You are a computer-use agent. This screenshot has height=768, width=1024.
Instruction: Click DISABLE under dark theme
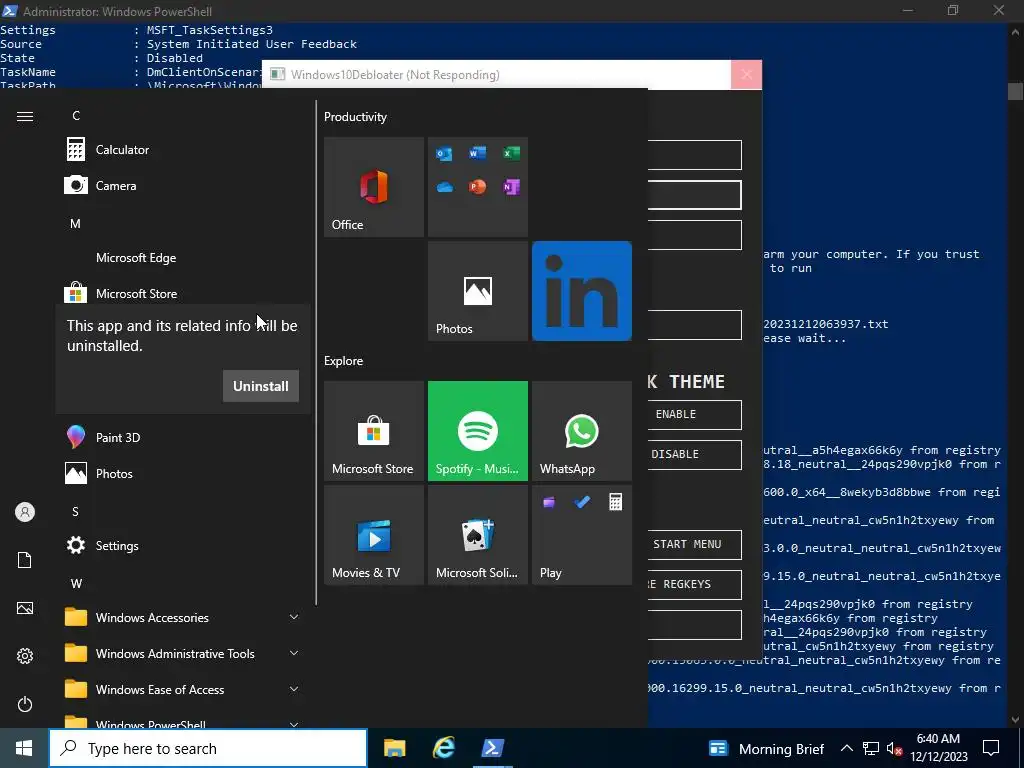[694, 455]
